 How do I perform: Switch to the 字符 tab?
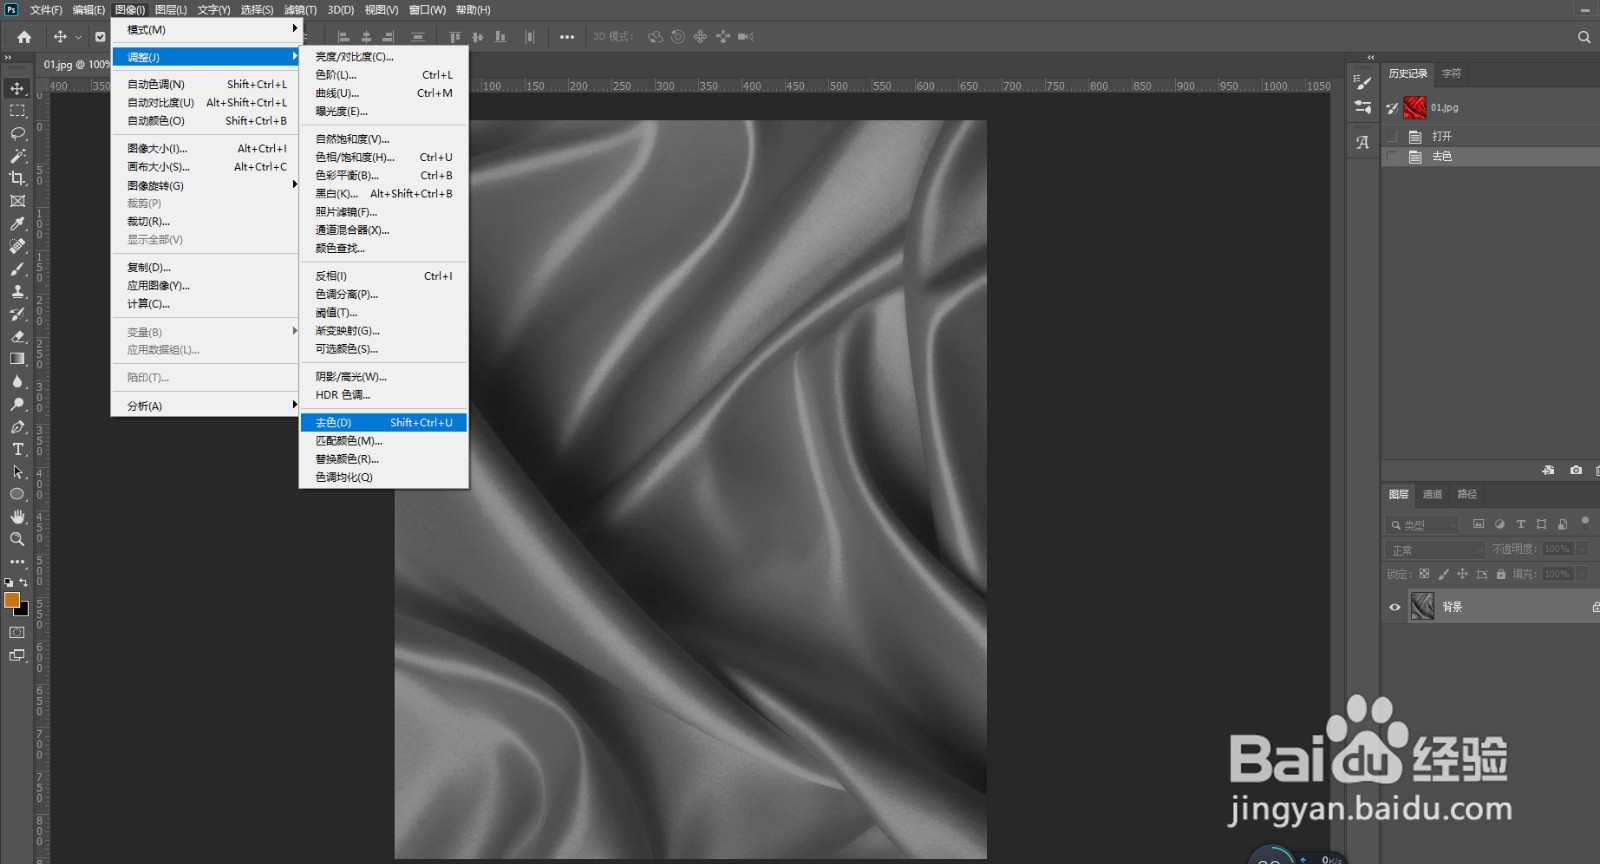[x=1451, y=73]
